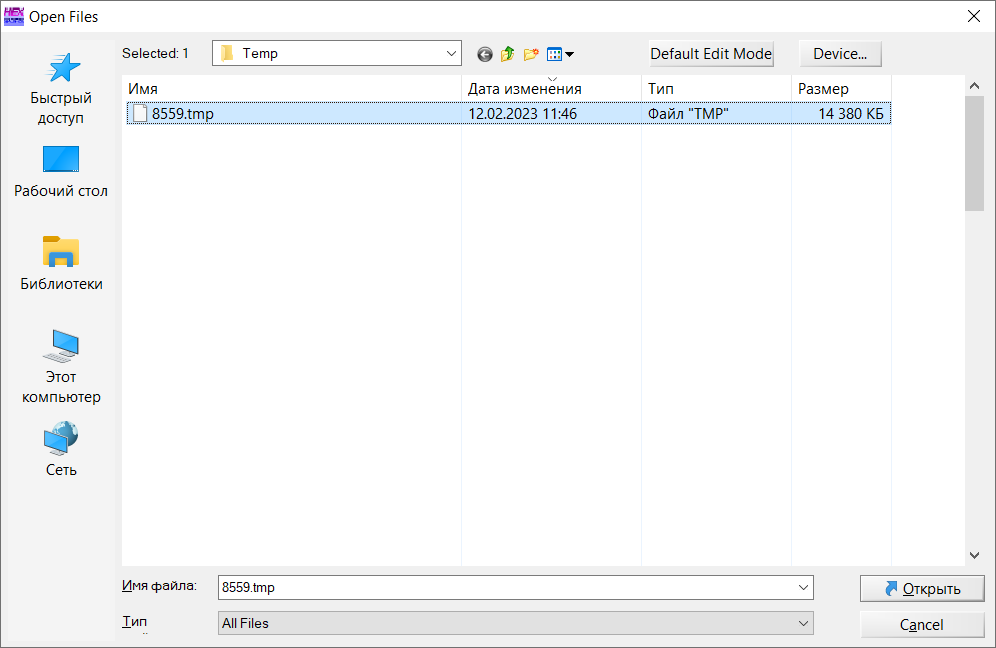This screenshot has width=996, height=648.
Task: Expand the Temp folder dropdown
Action: point(449,53)
